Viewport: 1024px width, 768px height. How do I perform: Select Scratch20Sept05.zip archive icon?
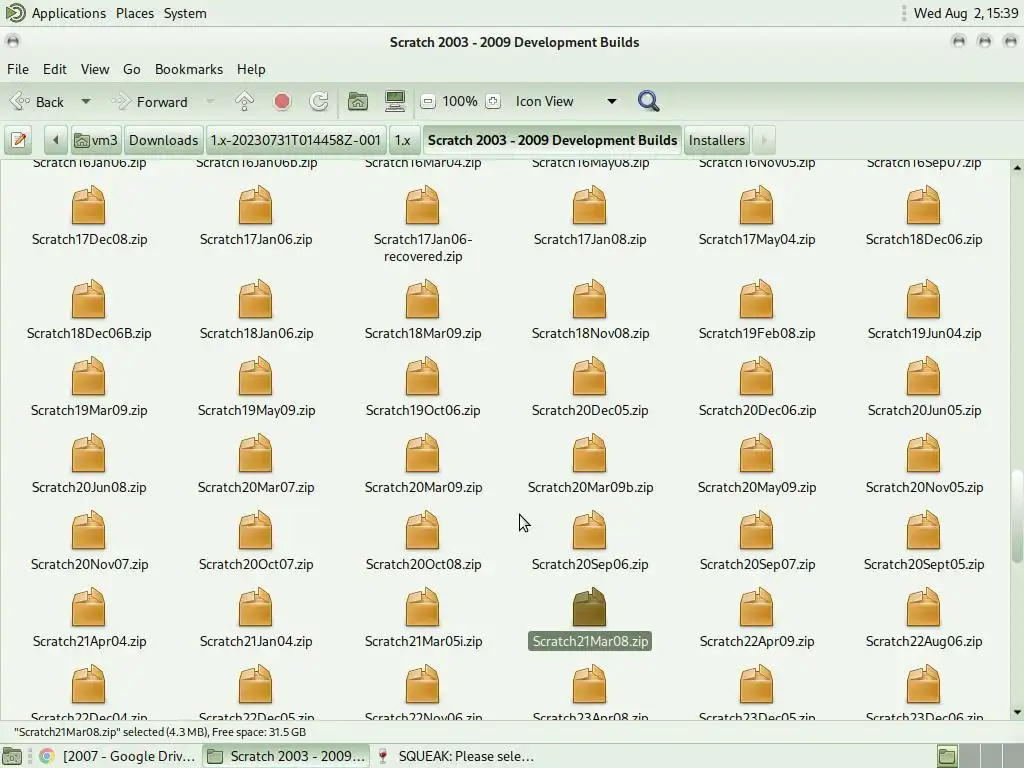[x=923, y=530]
